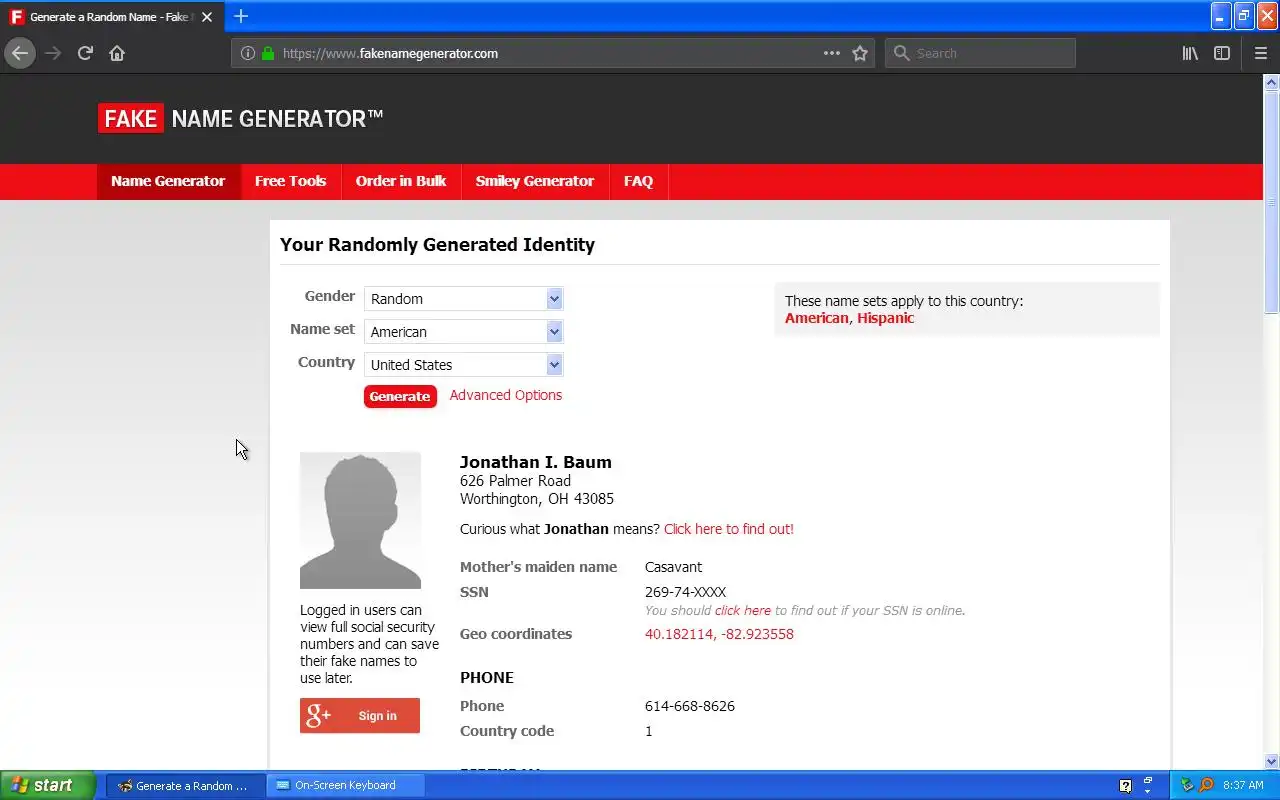Click the PHONE section heading
This screenshot has height=800, width=1280.
point(487,677)
